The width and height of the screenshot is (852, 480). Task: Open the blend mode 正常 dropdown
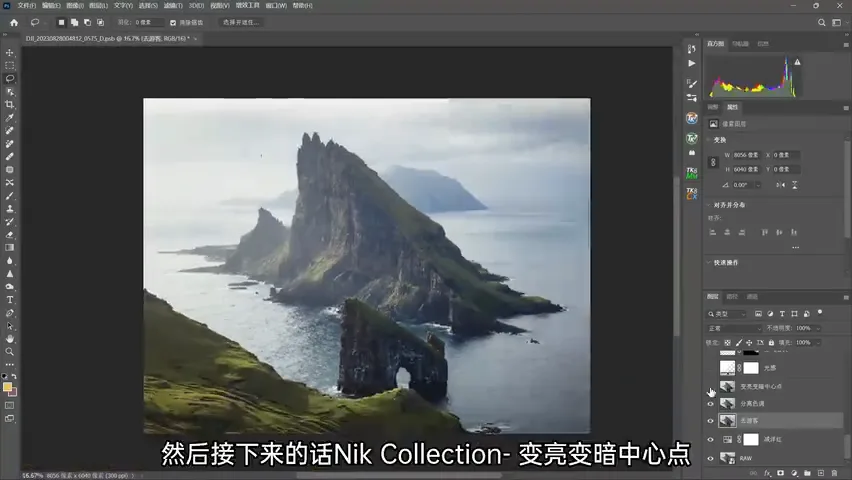735,328
